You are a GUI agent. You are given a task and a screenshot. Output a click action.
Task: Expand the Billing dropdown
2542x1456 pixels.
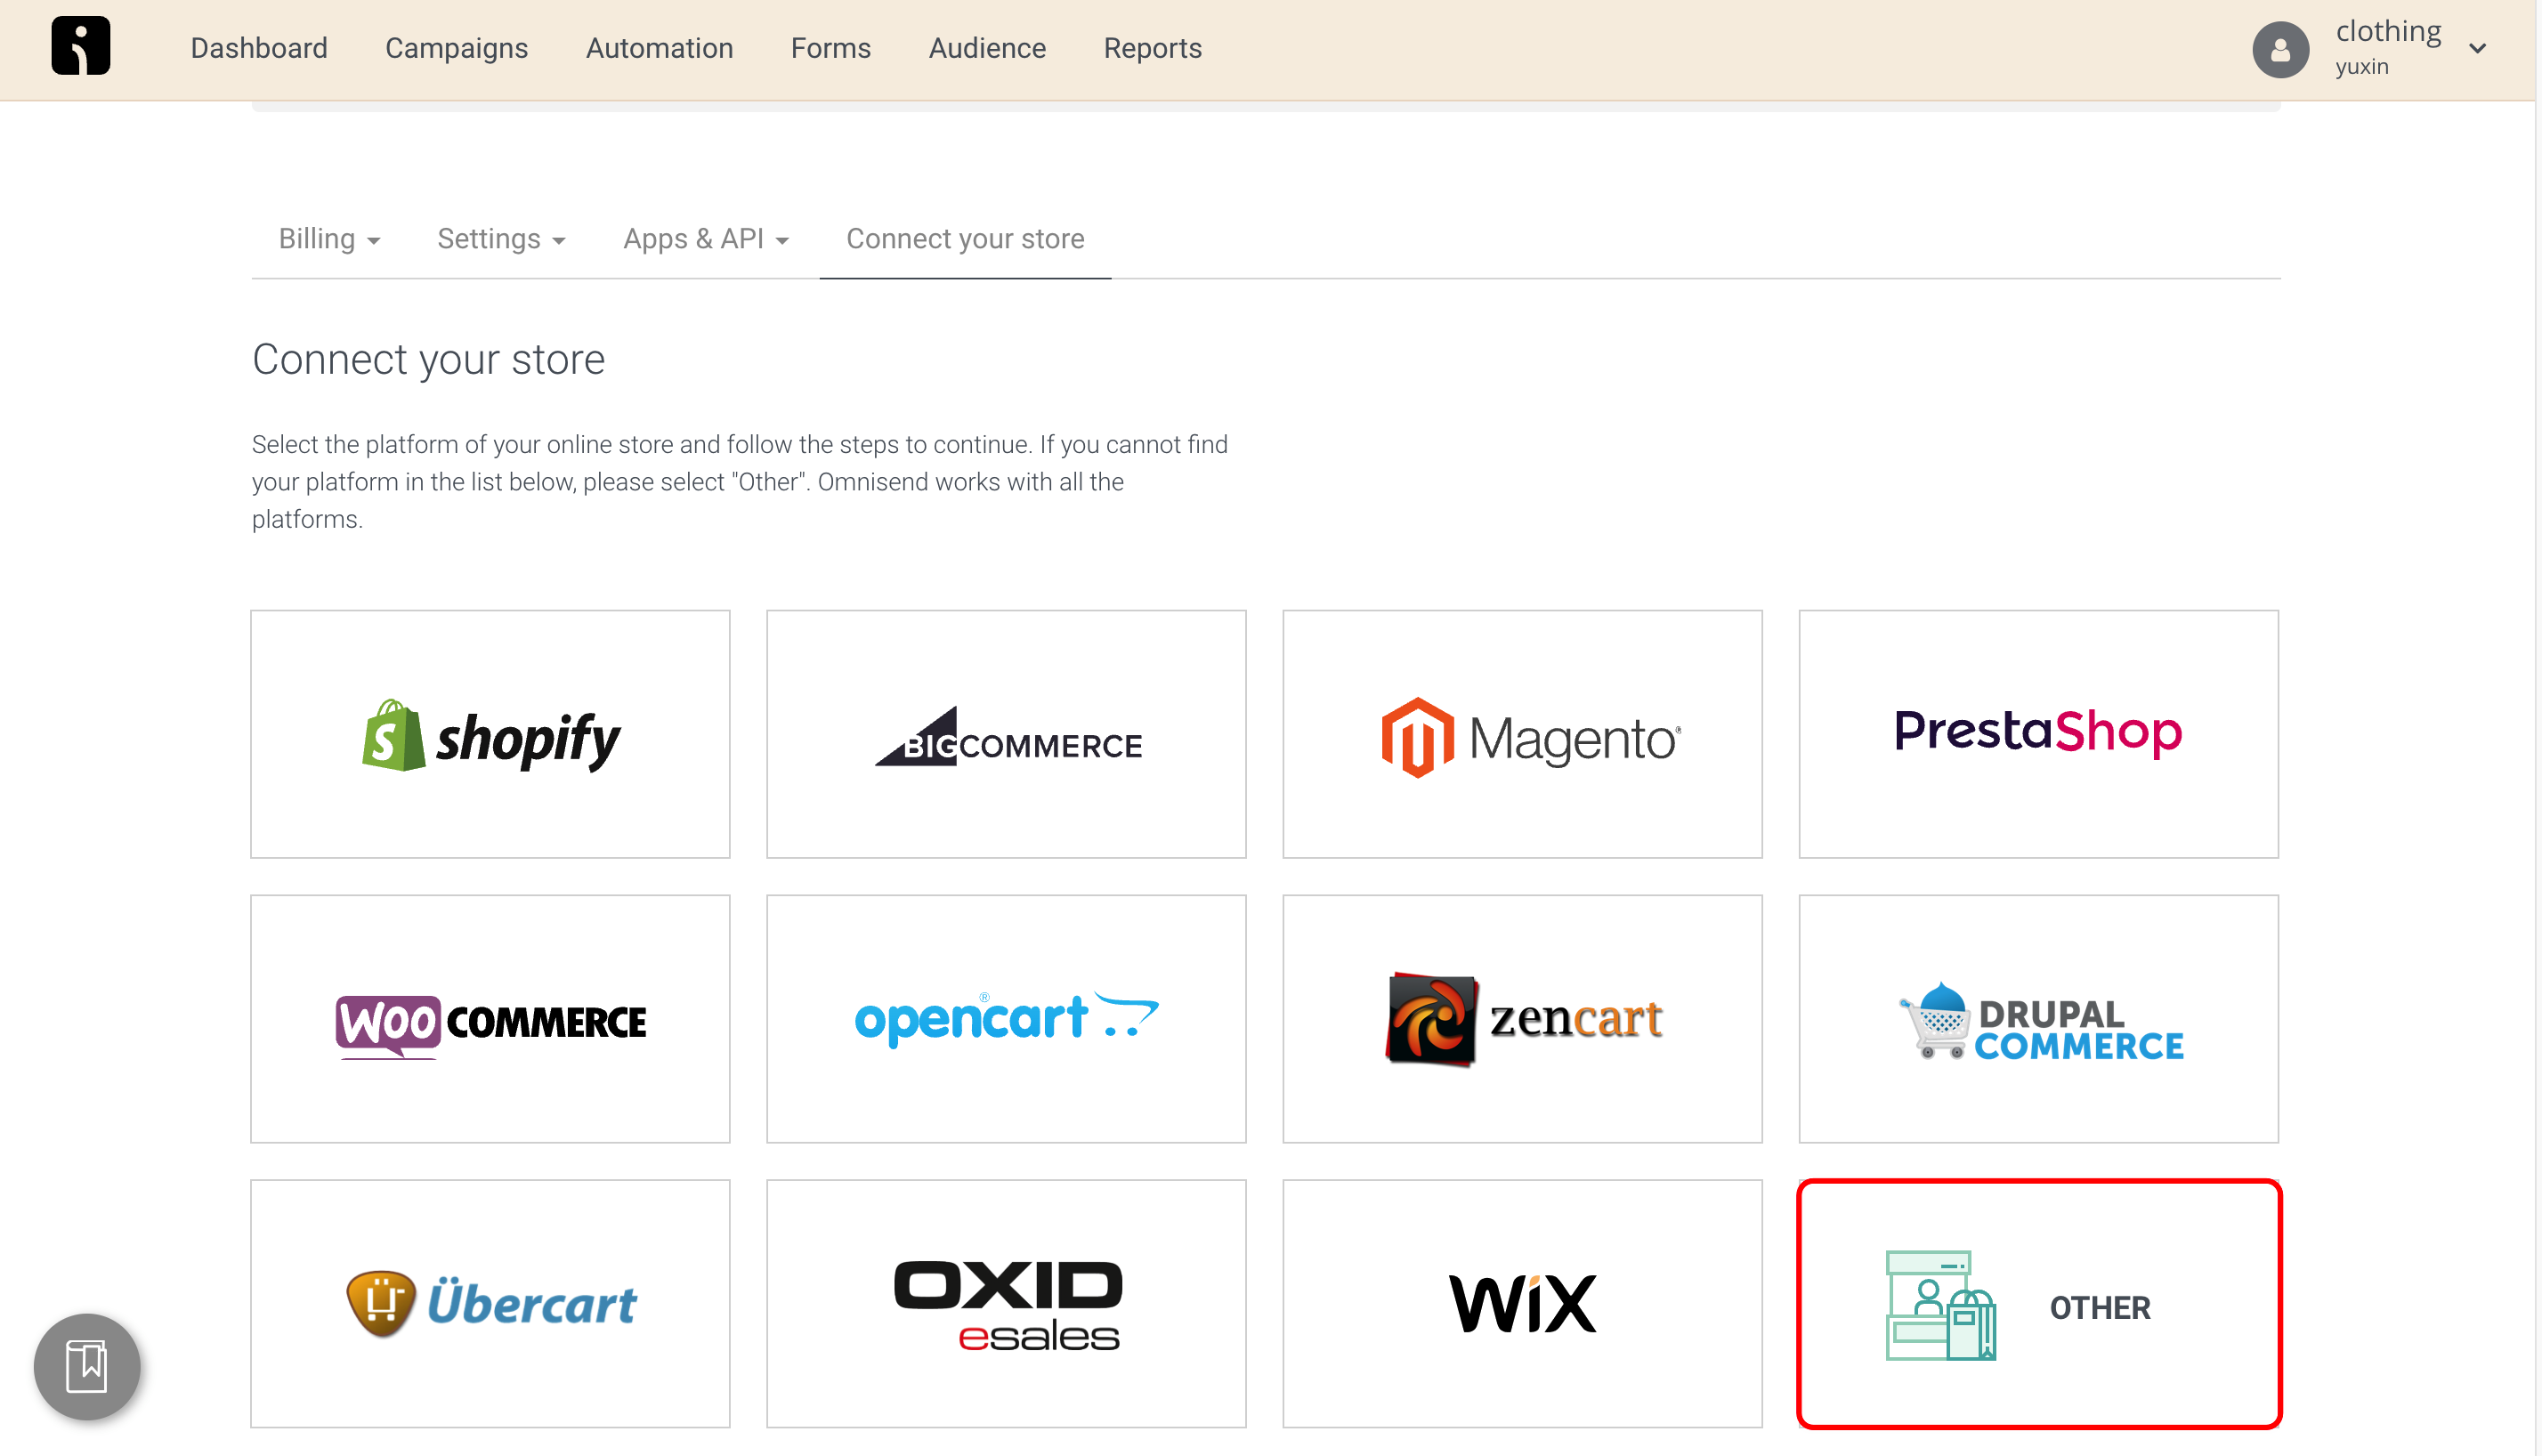click(x=329, y=239)
